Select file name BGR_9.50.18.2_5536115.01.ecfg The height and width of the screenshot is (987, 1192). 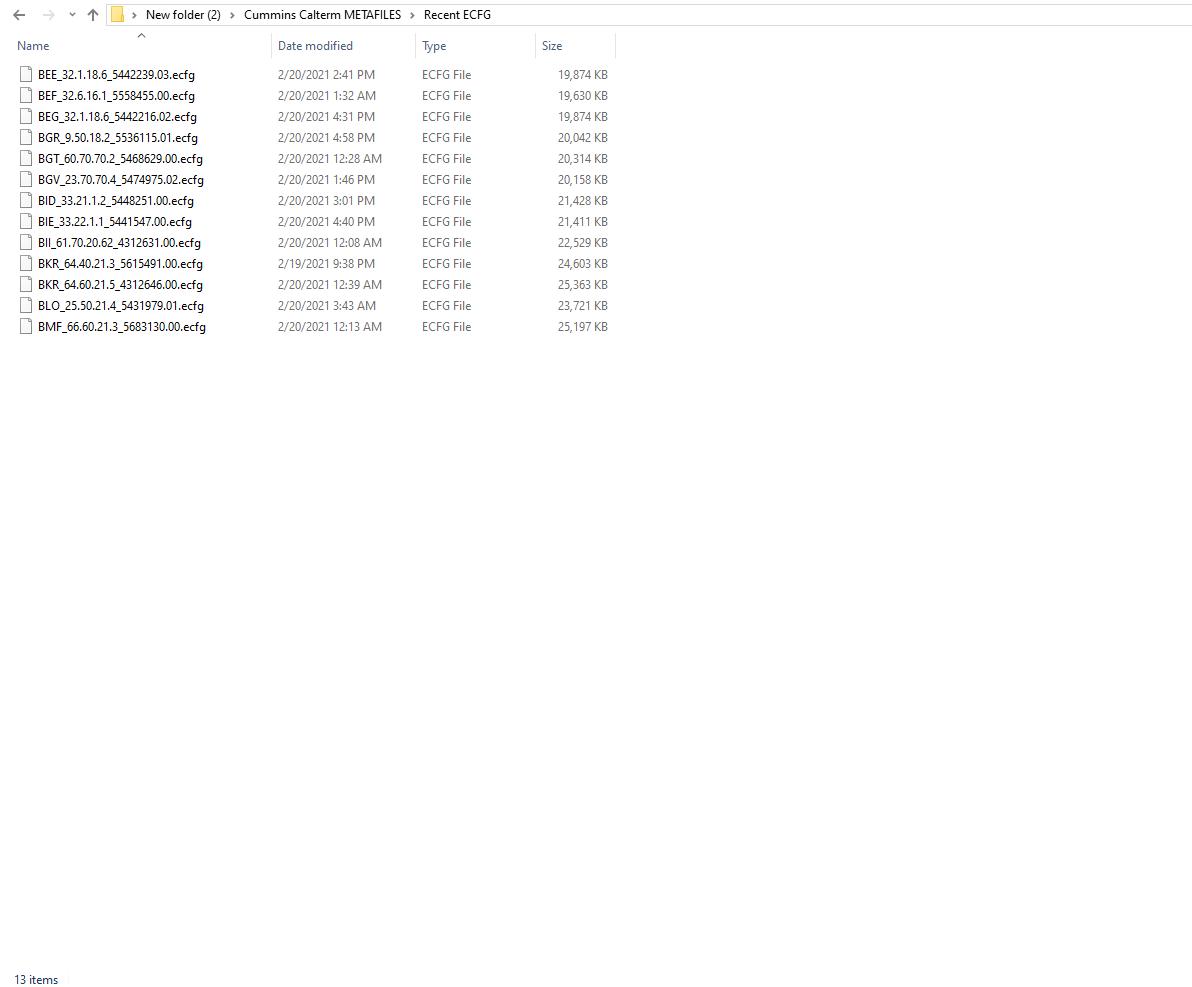[118, 138]
